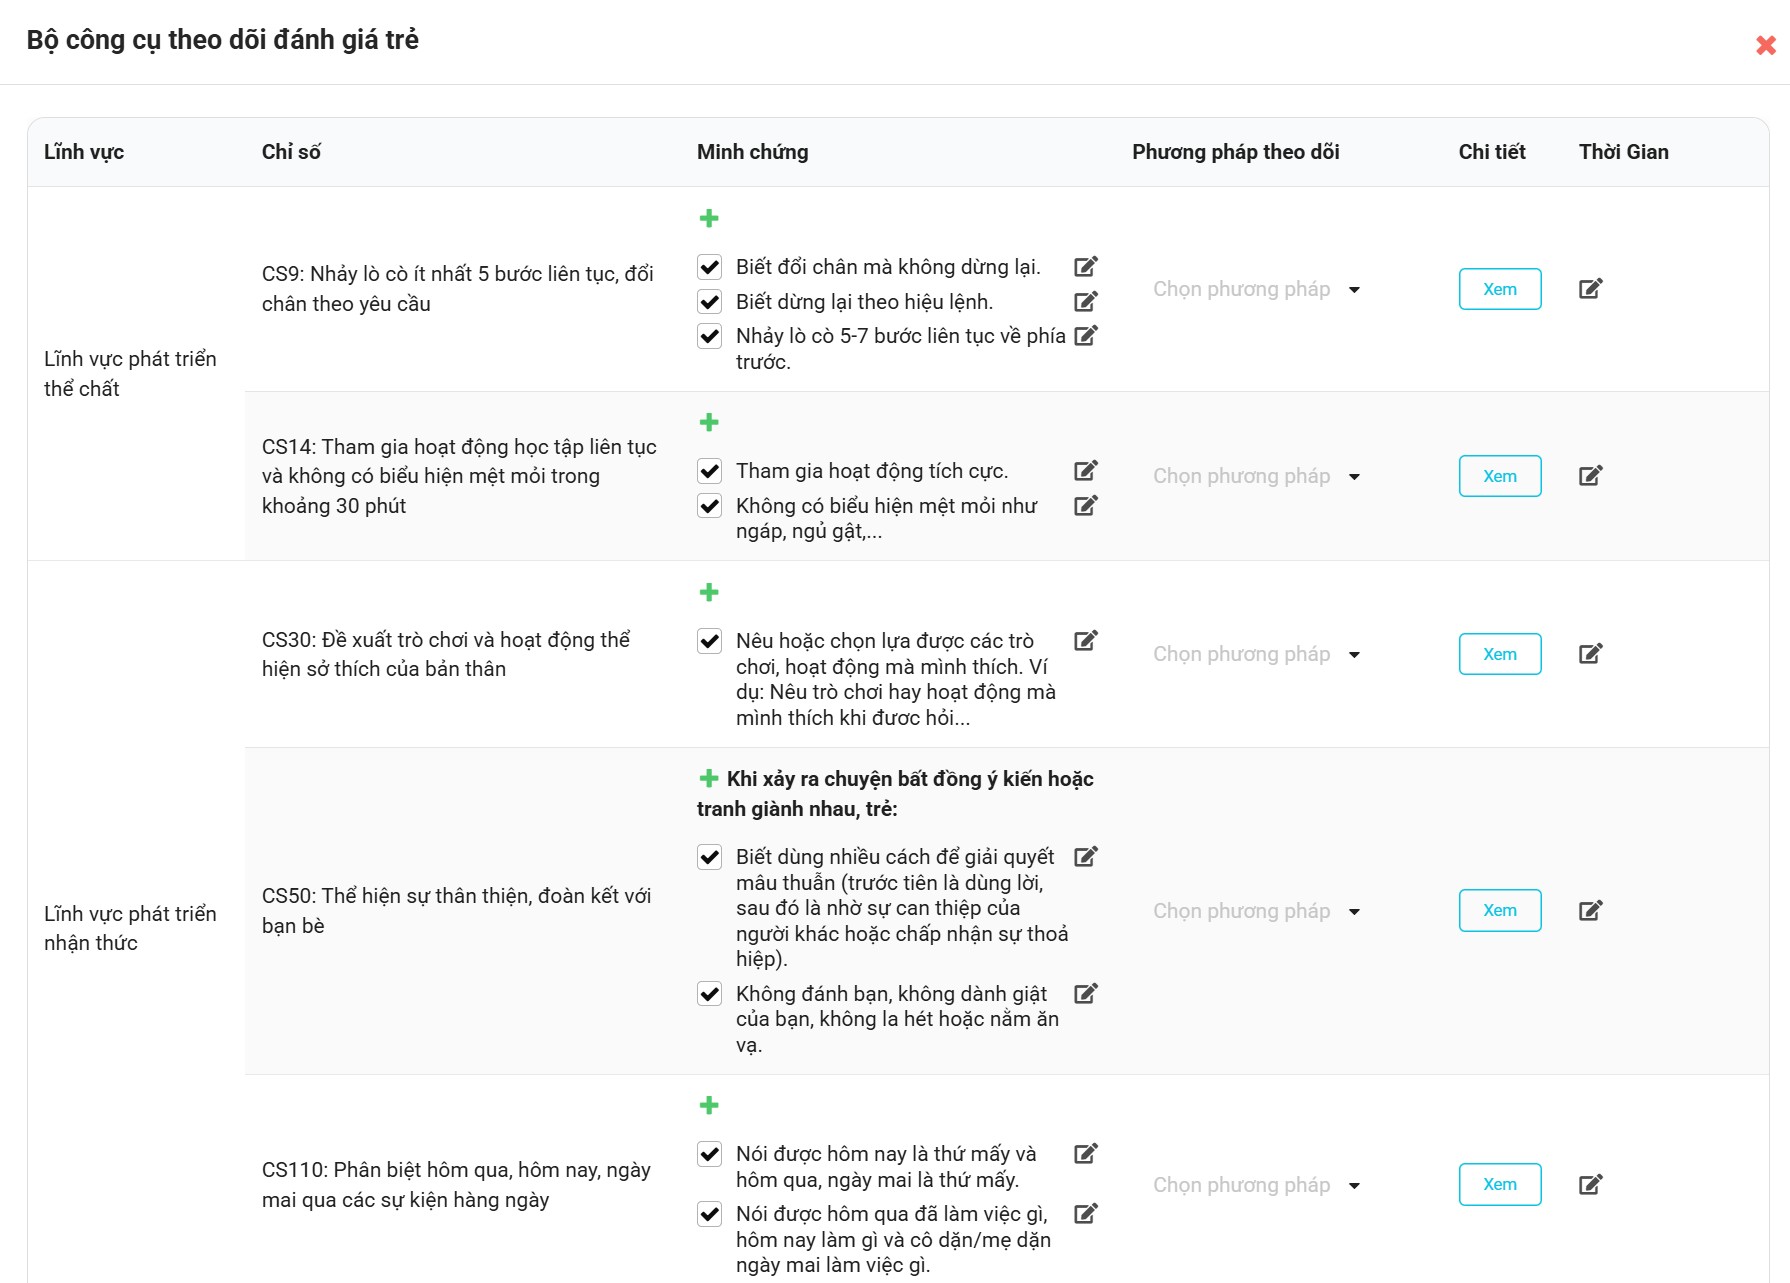Edit 'Không đánh bạn' evidence item
Image resolution: width=1790 pixels, height=1283 pixels.
click(1086, 994)
